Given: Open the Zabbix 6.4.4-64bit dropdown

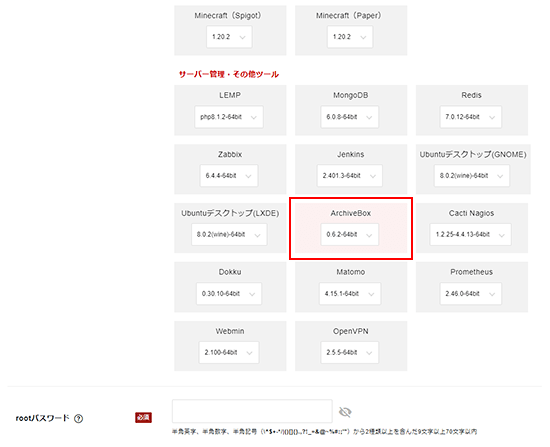Looking at the screenshot, I should tap(229, 175).
